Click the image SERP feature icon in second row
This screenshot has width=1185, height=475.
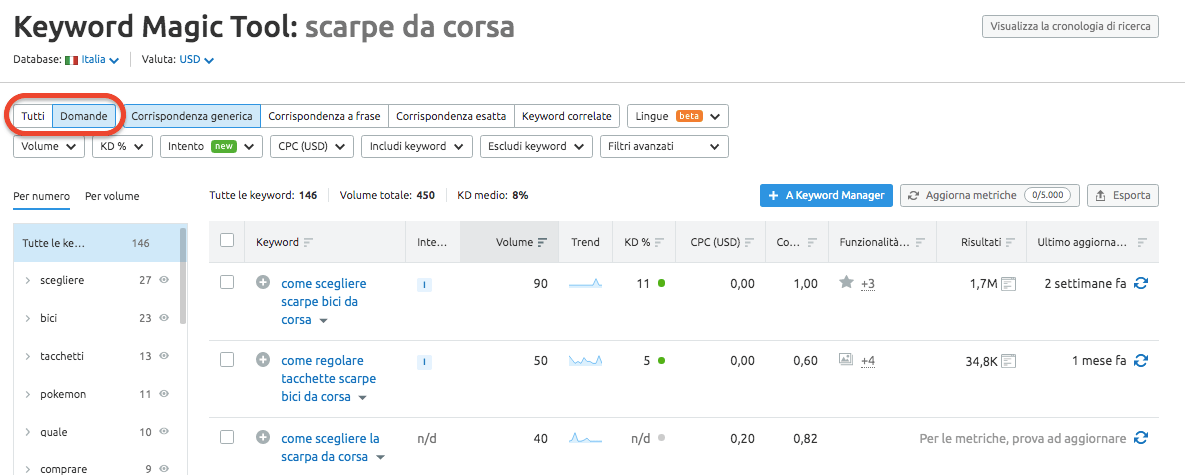tap(846, 360)
